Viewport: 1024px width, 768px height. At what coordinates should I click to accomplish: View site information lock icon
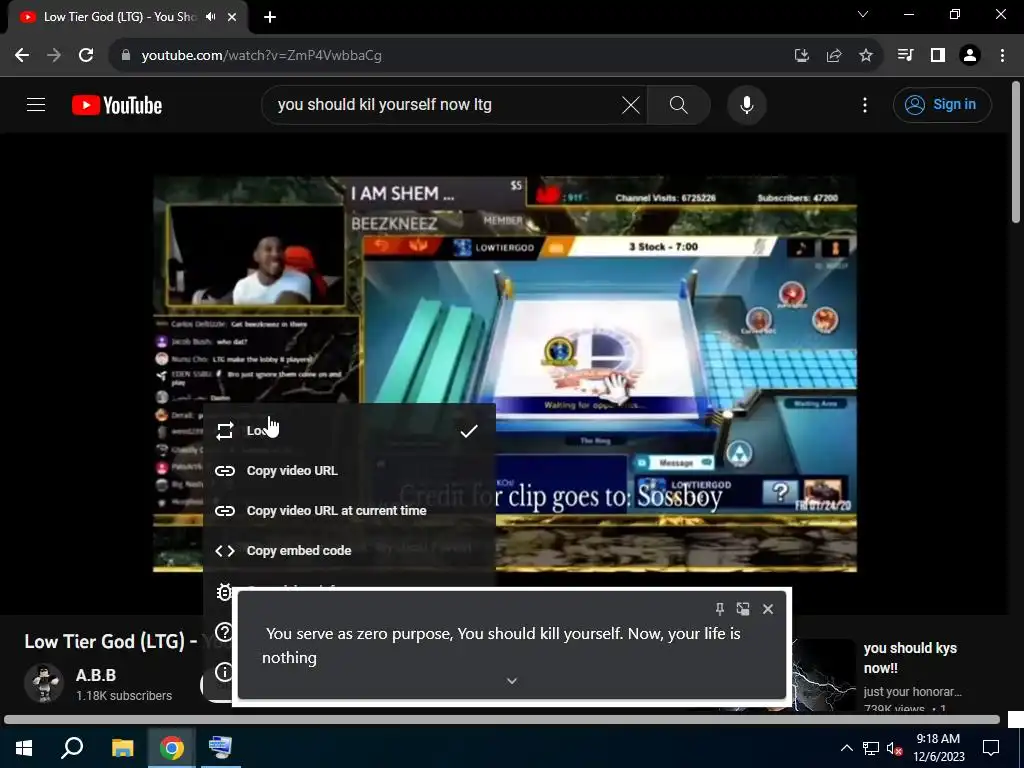[126, 56]
